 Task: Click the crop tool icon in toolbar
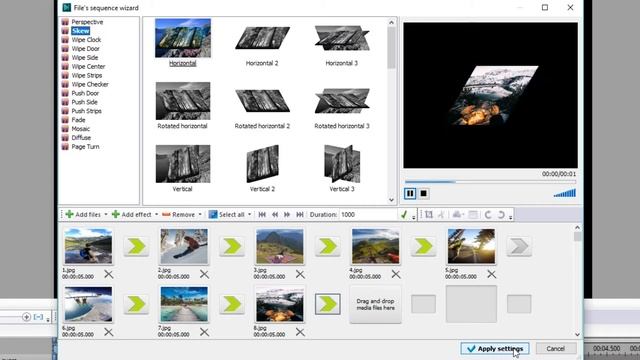tap(429, 215)
